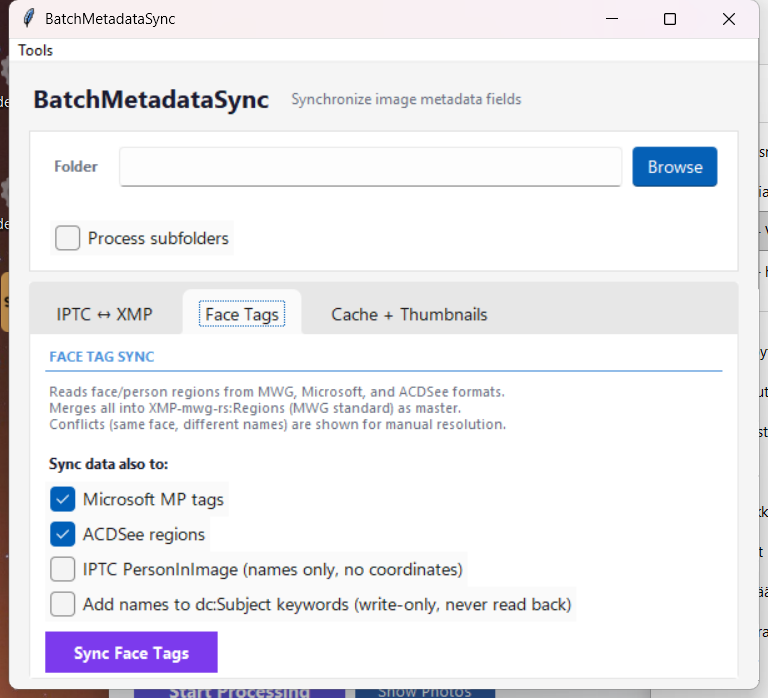The height and width of the screenshot is (698, 768).
Task: Enable the IPTC PersonInImage checkbox
Action: point(63,569)
